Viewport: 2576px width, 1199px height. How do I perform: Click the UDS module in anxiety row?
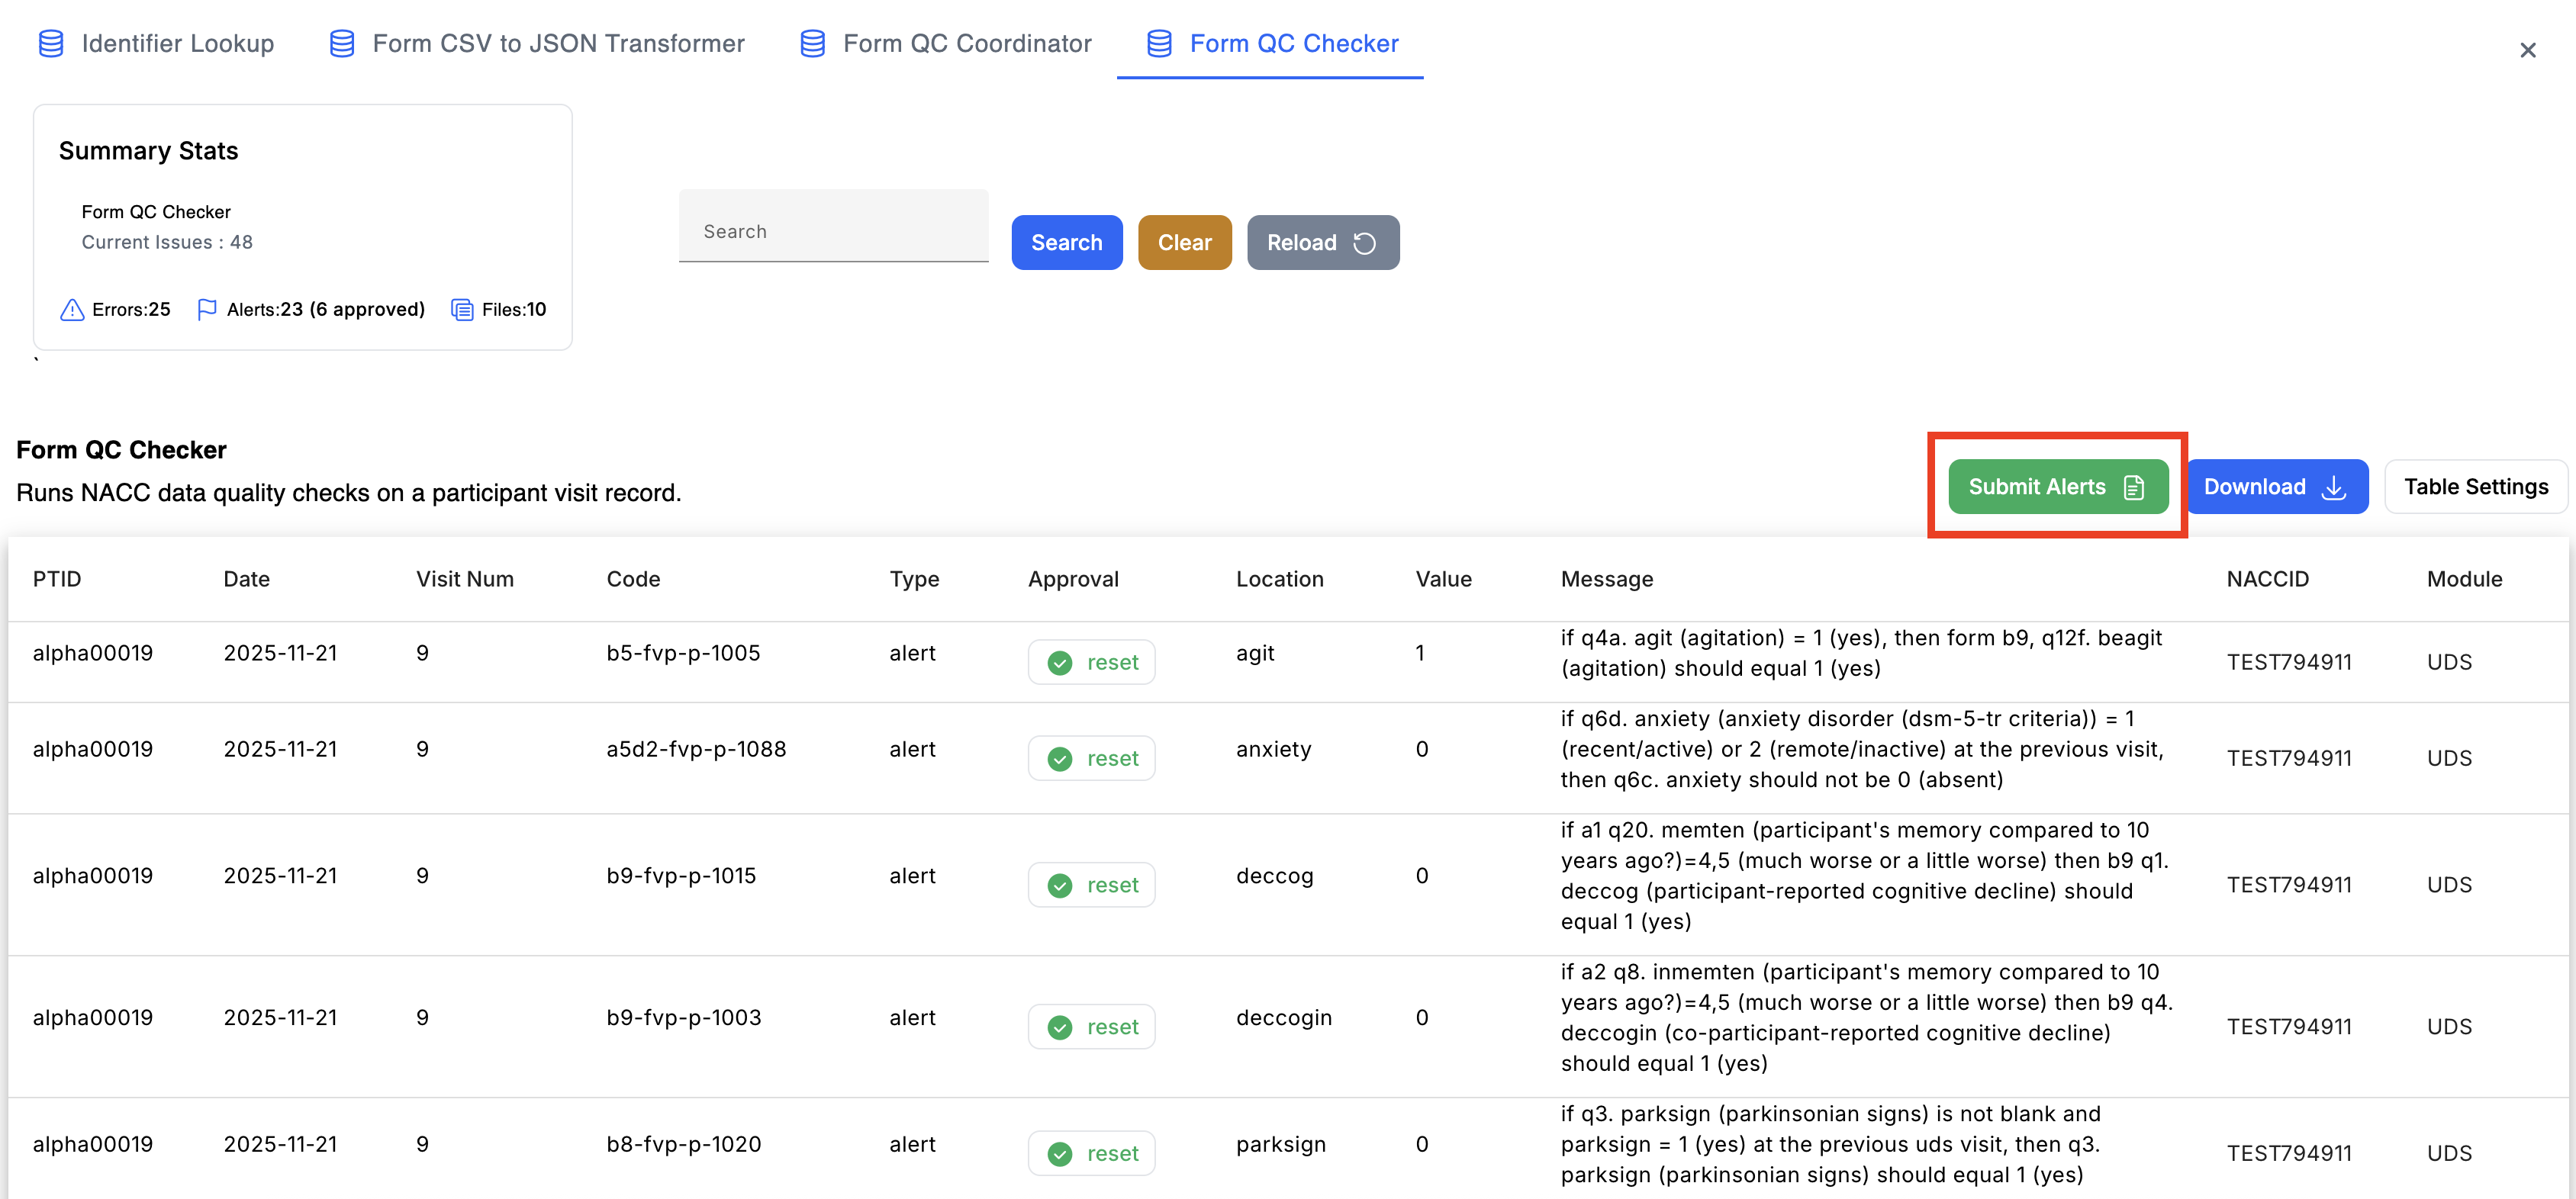point(2449,759)
